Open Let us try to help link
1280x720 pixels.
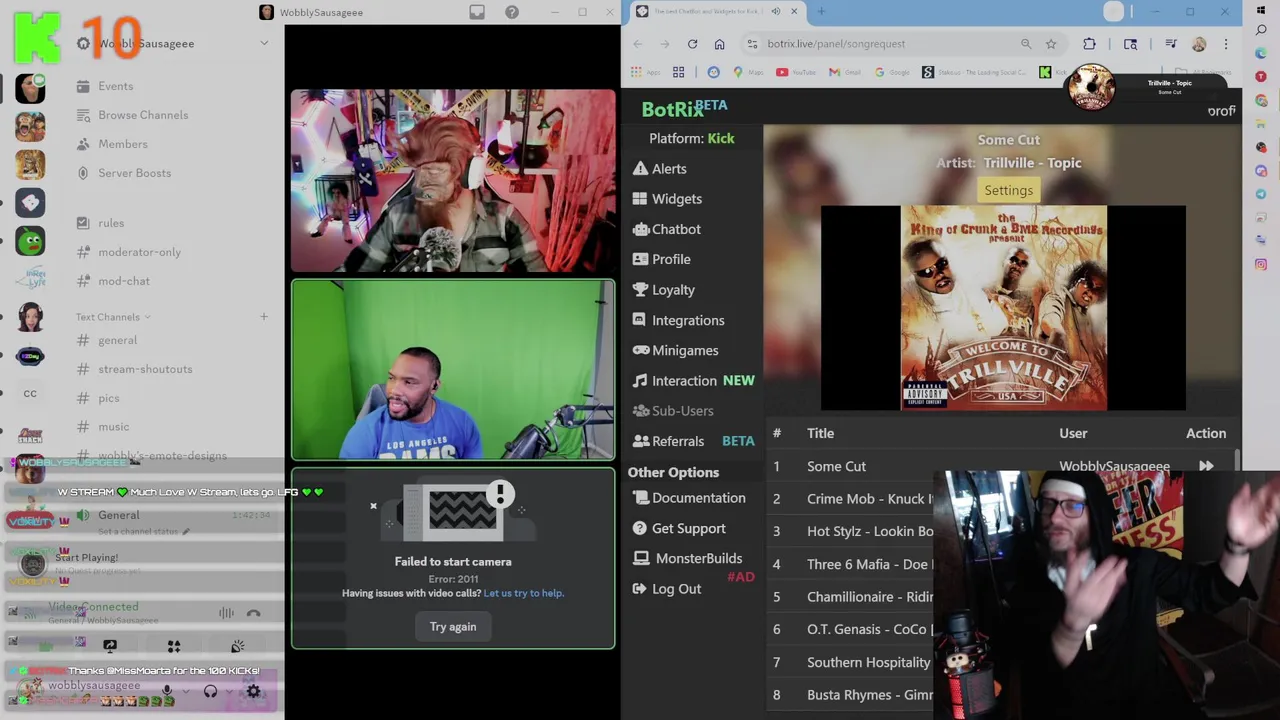coord(524,593)
